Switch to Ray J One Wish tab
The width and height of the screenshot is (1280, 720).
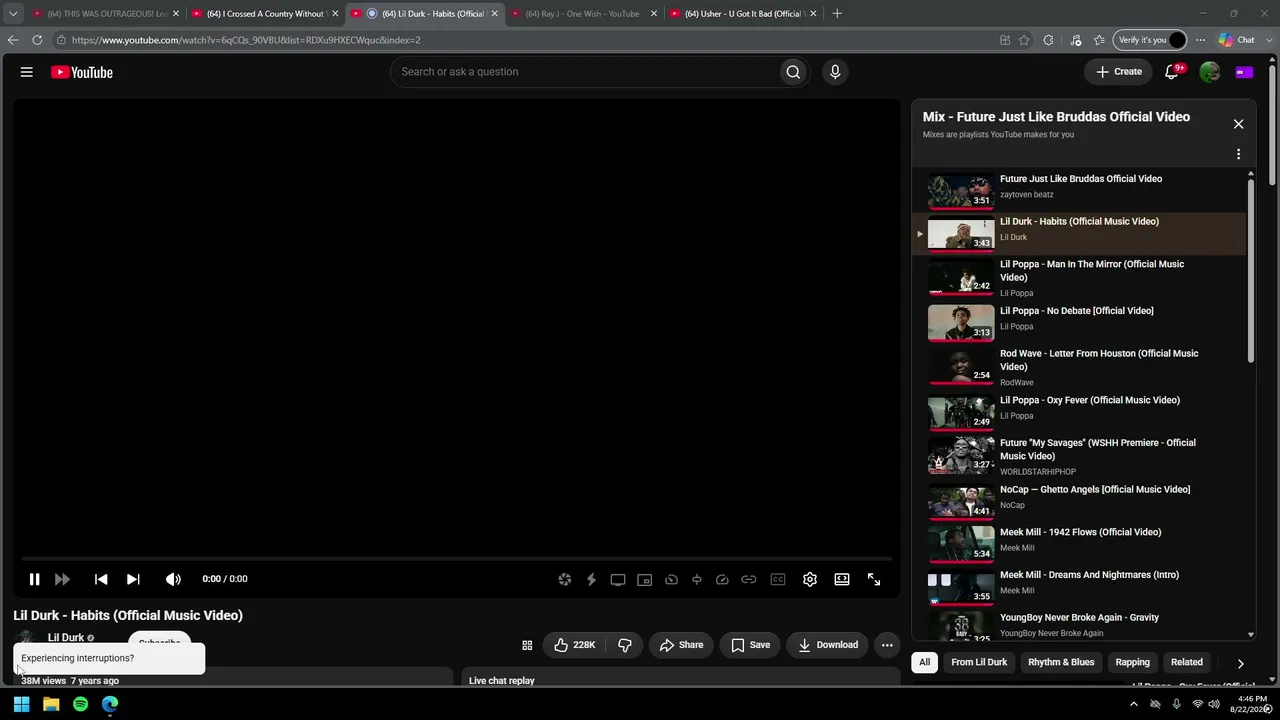[582, 14]
